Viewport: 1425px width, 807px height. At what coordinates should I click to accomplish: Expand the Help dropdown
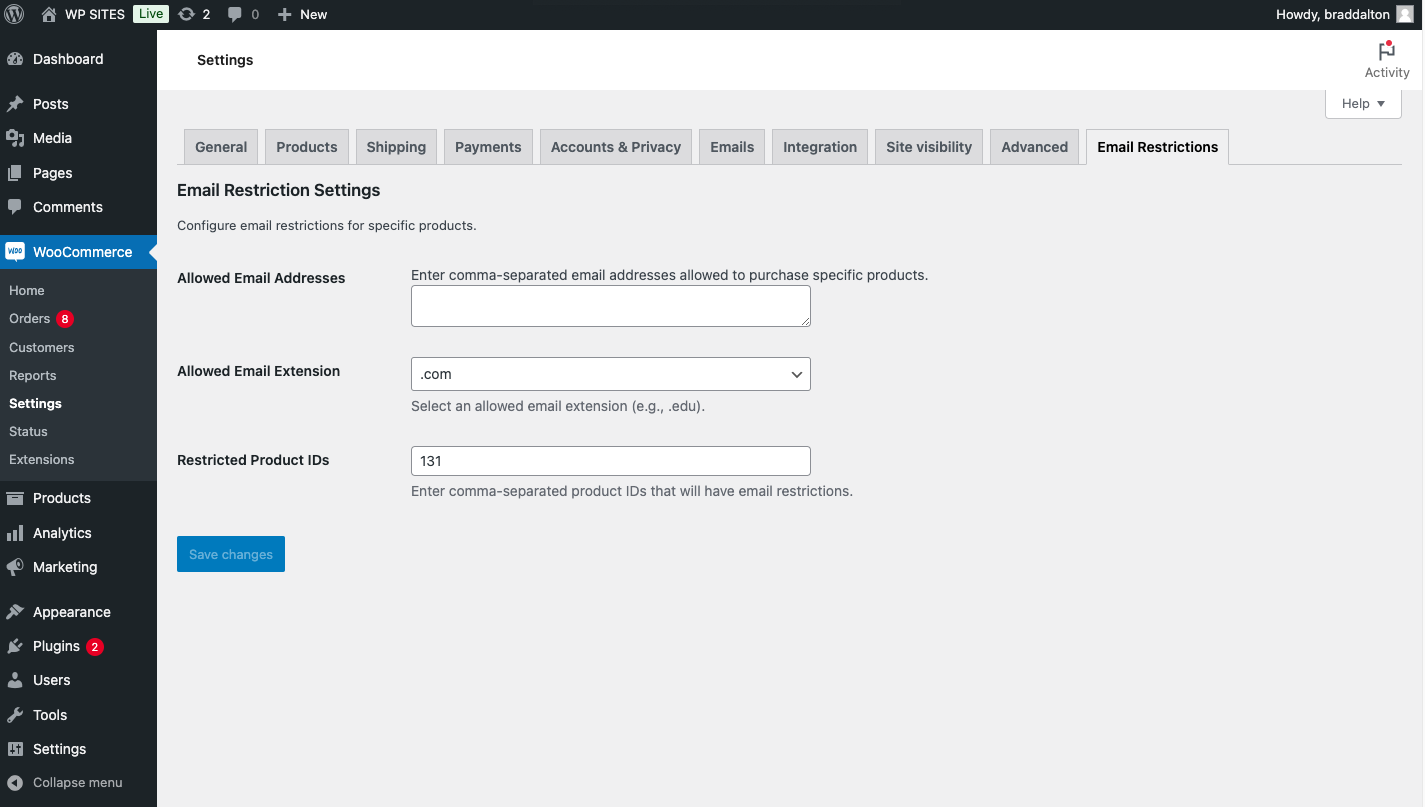click(x=1363, y=103)
